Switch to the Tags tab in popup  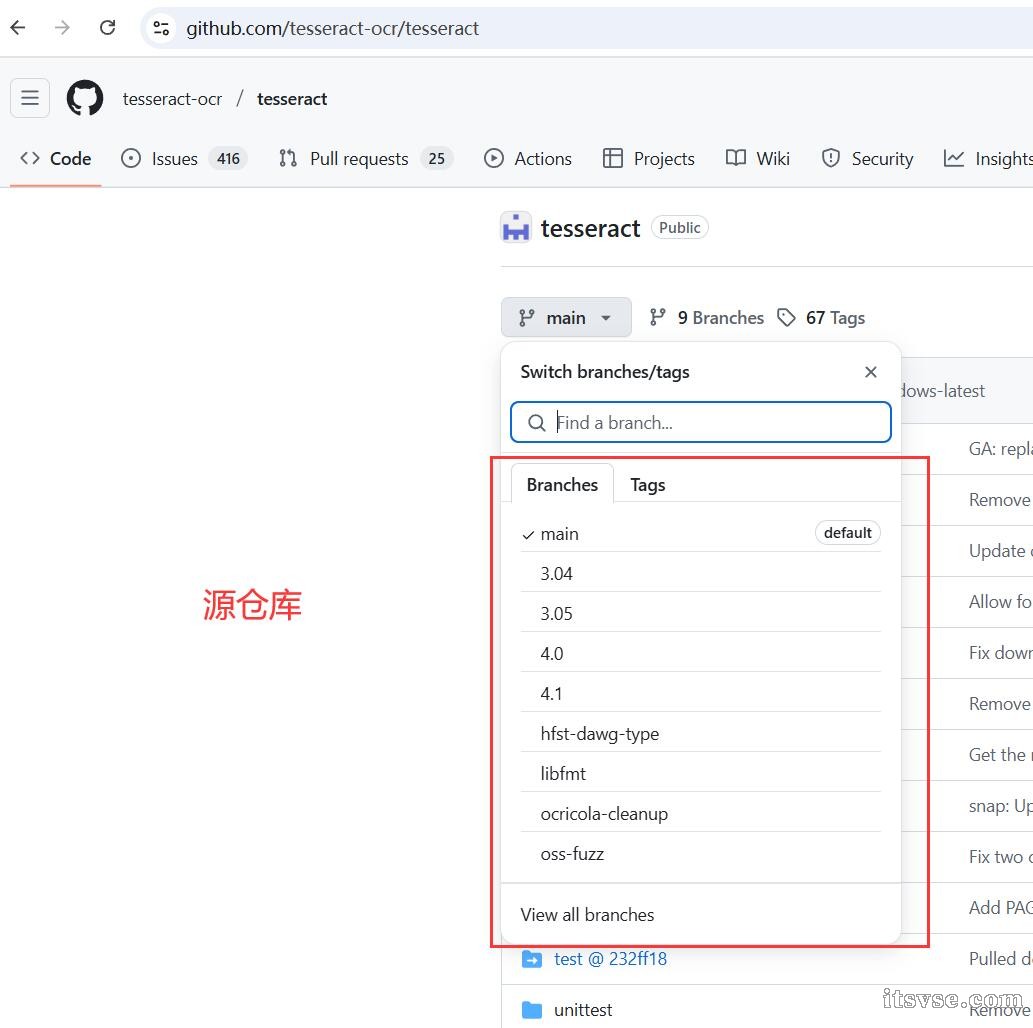pyautogui.click(x=647, y=484)
